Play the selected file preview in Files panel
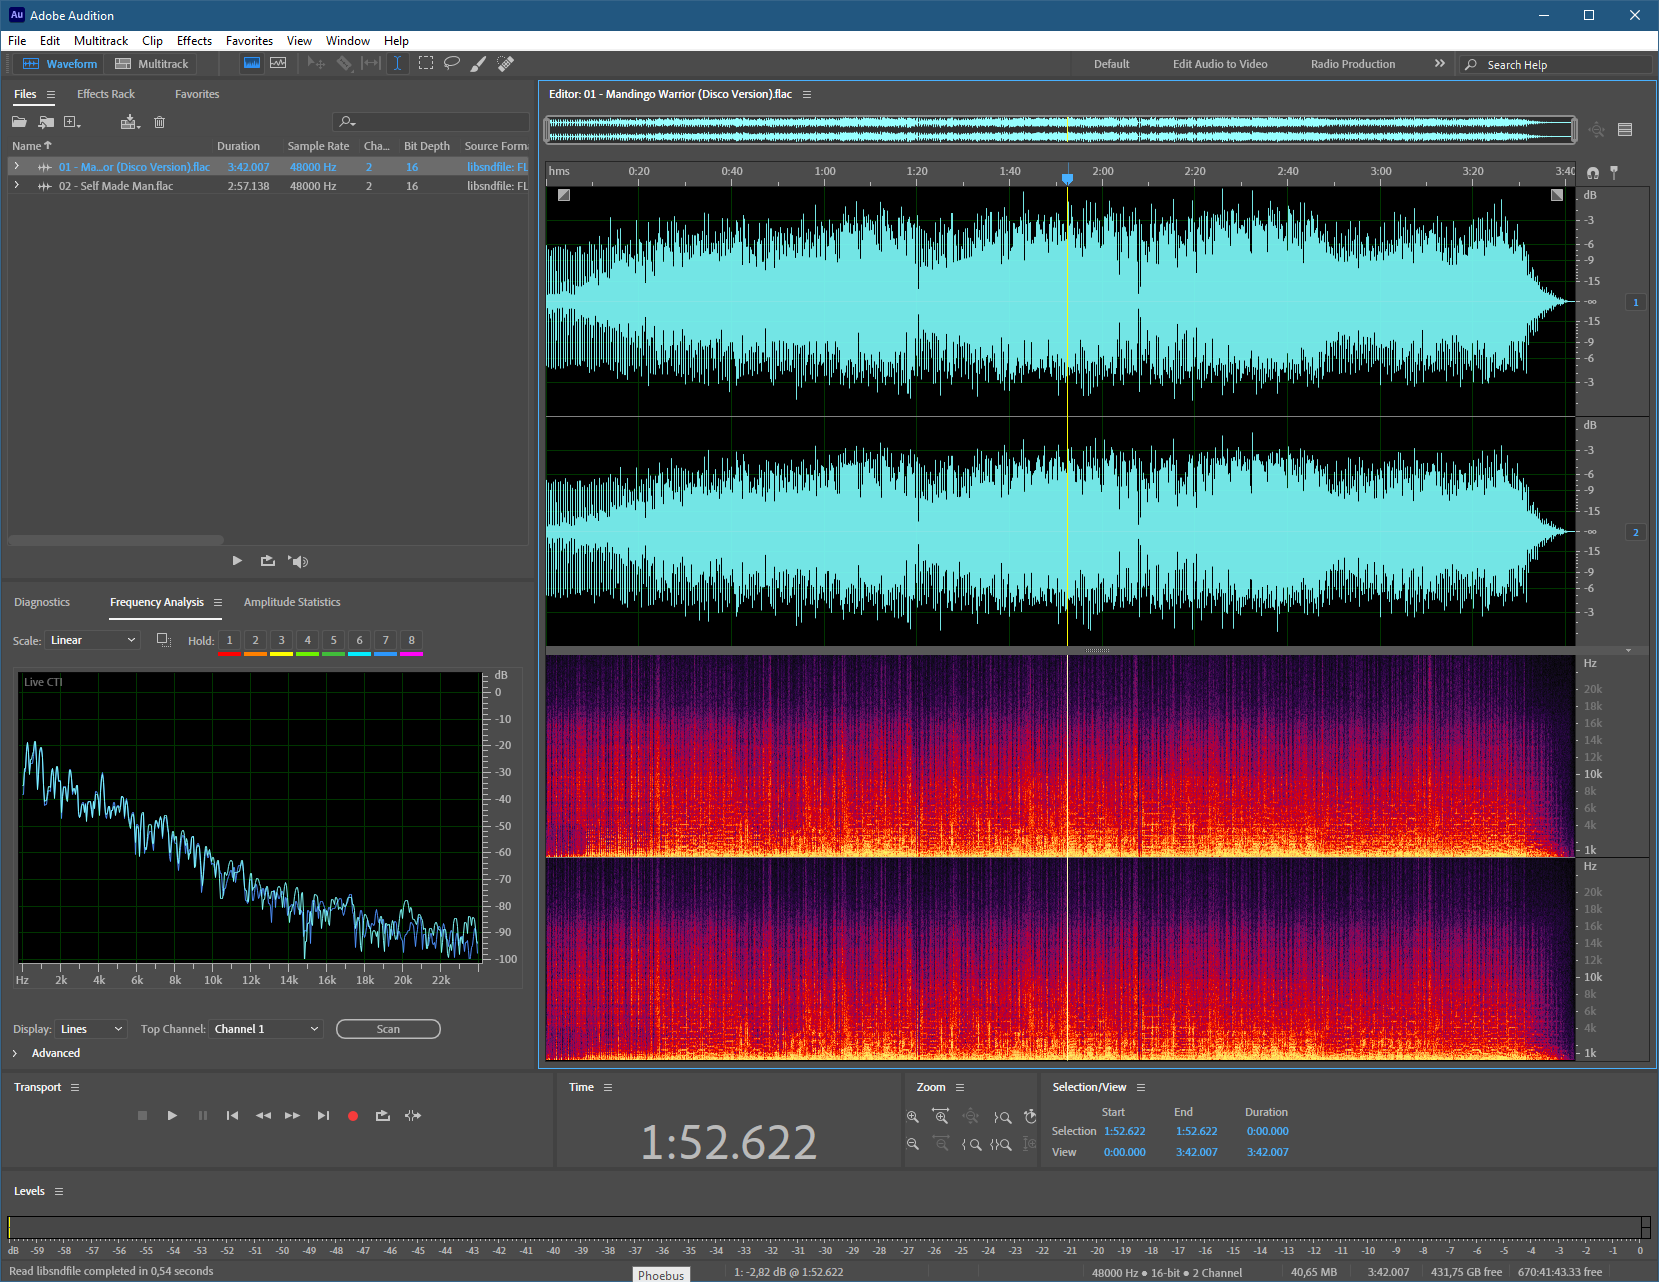The height and width of the screenshot is (1282, 1659). (x=237, y=561)
